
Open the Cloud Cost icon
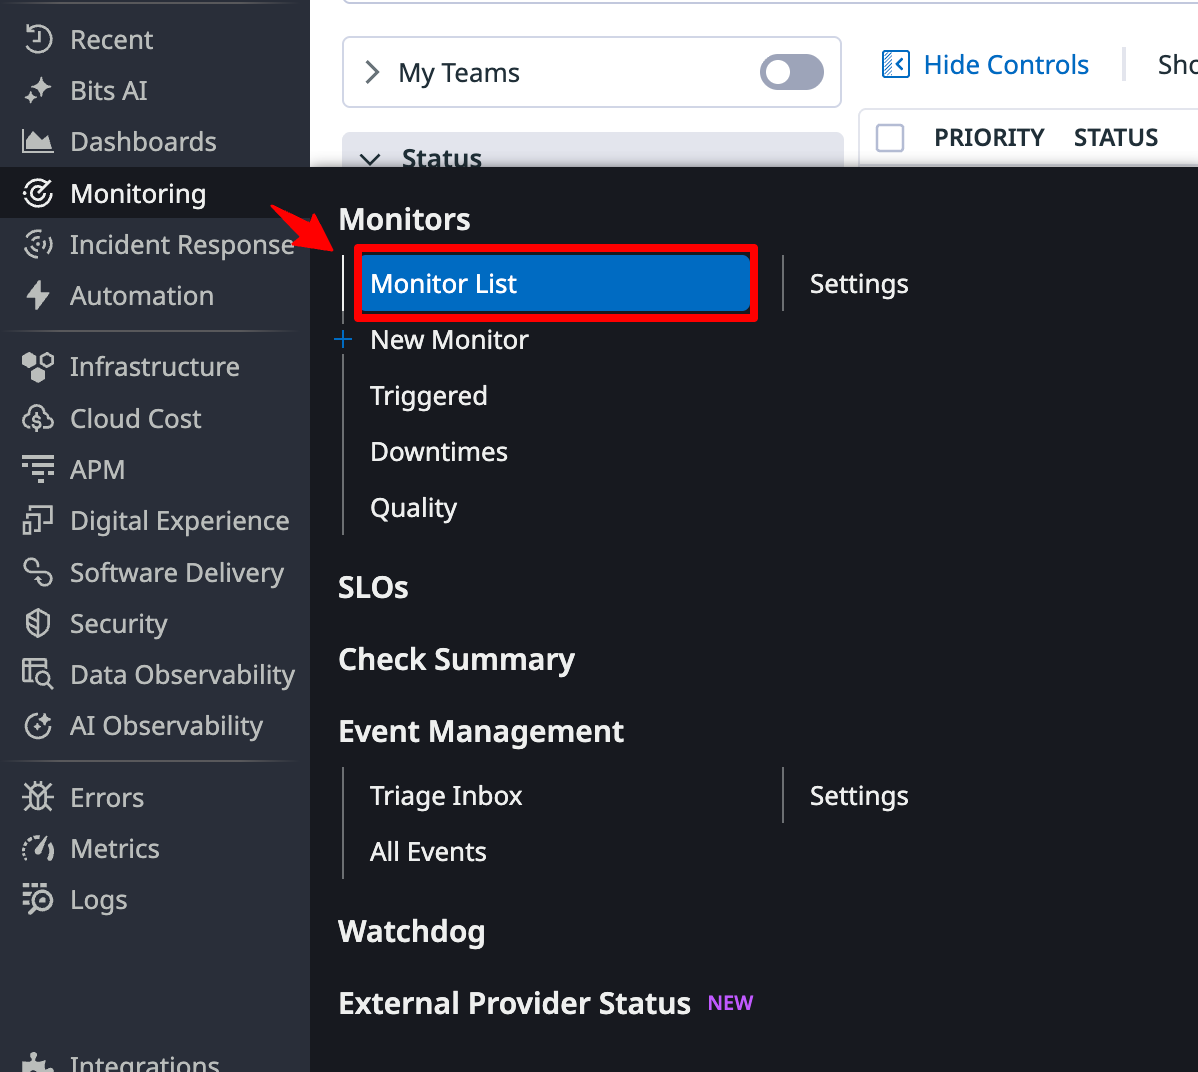[38, 419]
